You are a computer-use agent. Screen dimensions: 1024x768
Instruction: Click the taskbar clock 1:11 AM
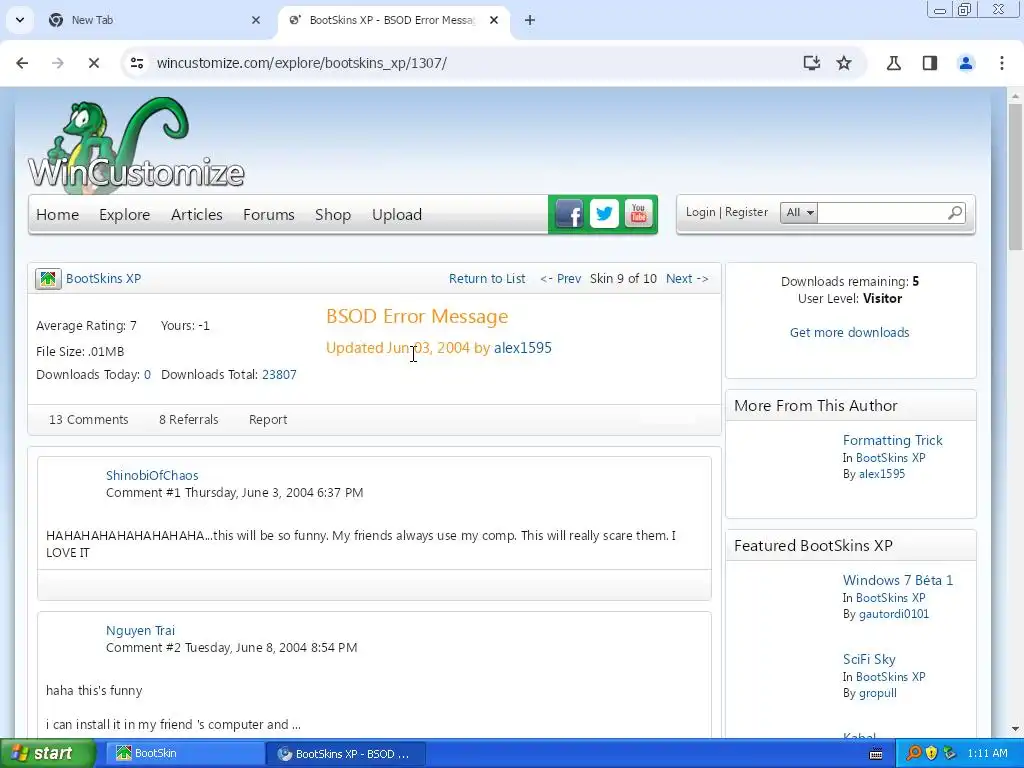tap(987, 754)
